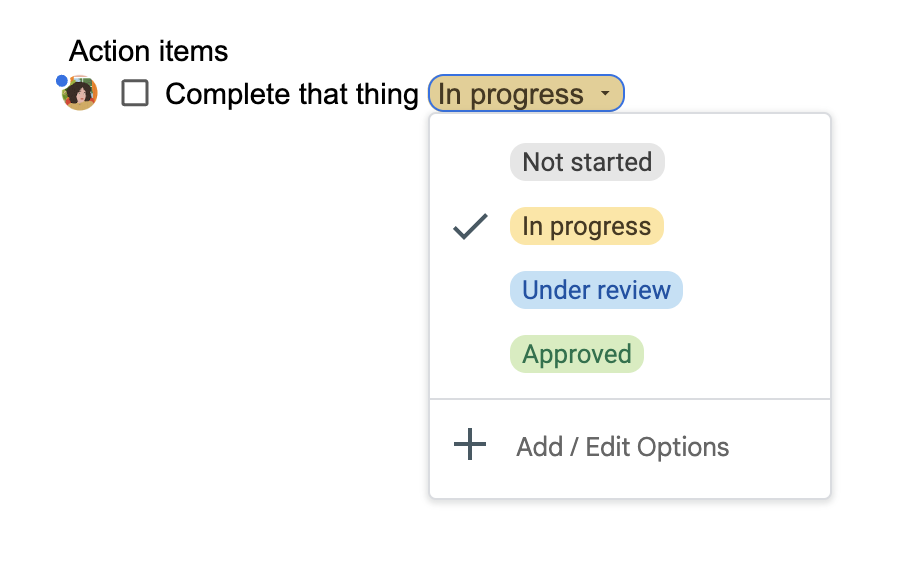Click "Add / Edit Options" text
This screenshot has height=564, width=914.
(622, 446)
